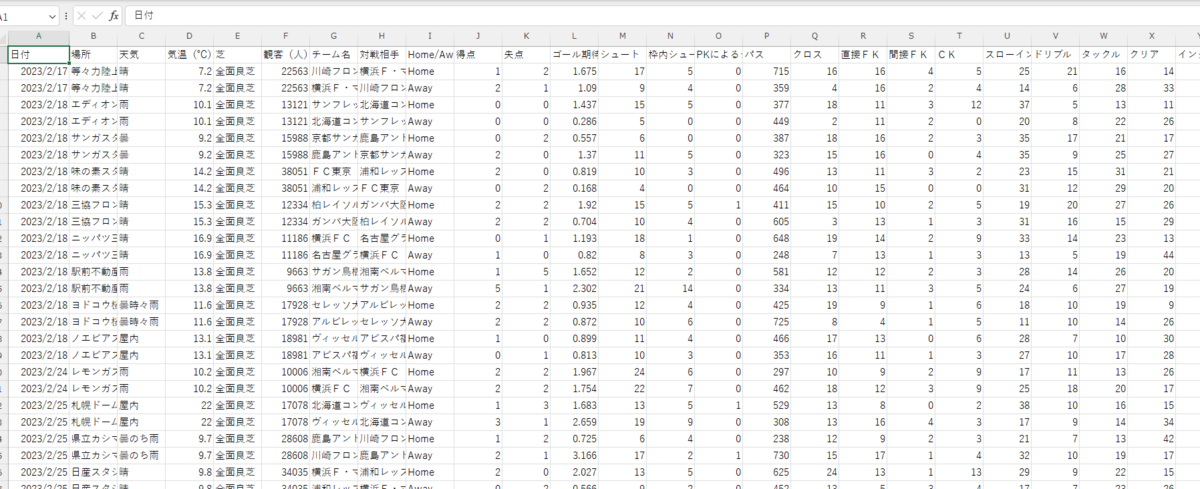Viewport: 1200px width, 489px height.
Task: Click the formula bar containing 日付
Action: point(660,17)
